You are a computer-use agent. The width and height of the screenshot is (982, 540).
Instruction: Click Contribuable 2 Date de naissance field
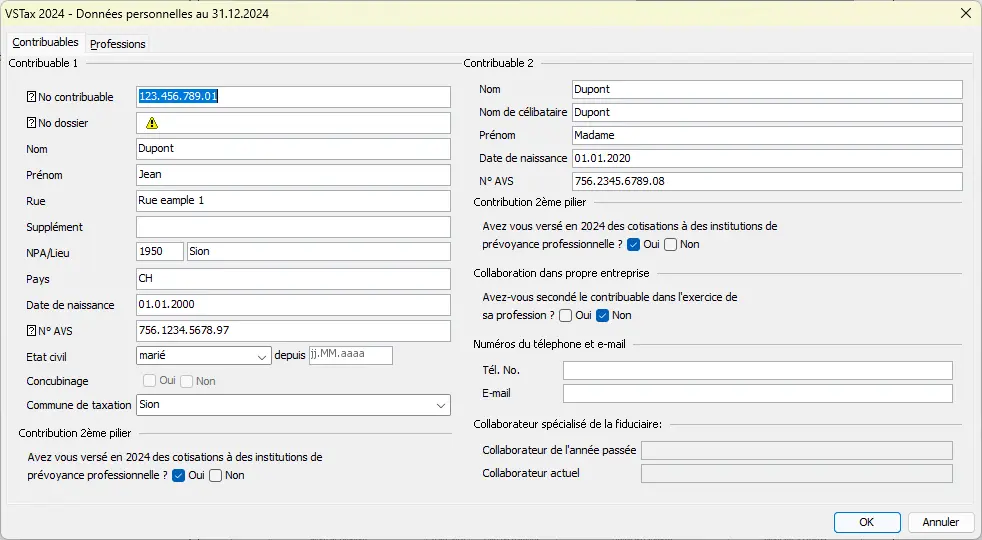767,158
